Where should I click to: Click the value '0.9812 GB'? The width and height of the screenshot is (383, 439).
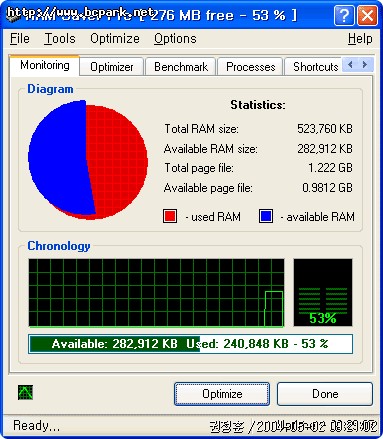click(x=327, y=188)
